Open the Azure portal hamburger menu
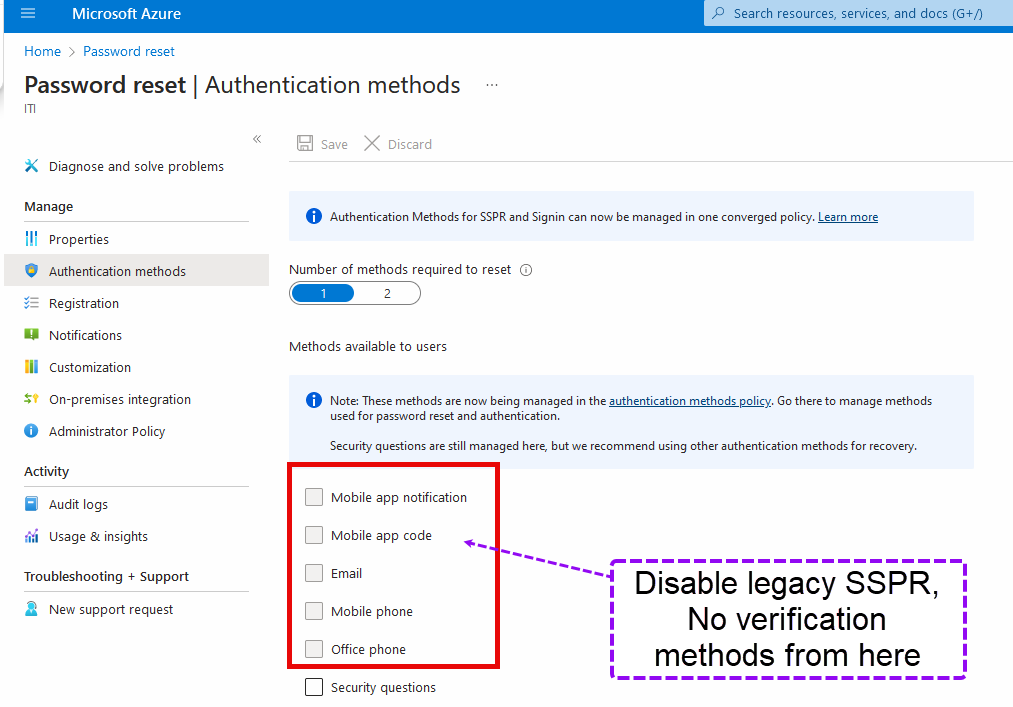 (x=28, y=13)
